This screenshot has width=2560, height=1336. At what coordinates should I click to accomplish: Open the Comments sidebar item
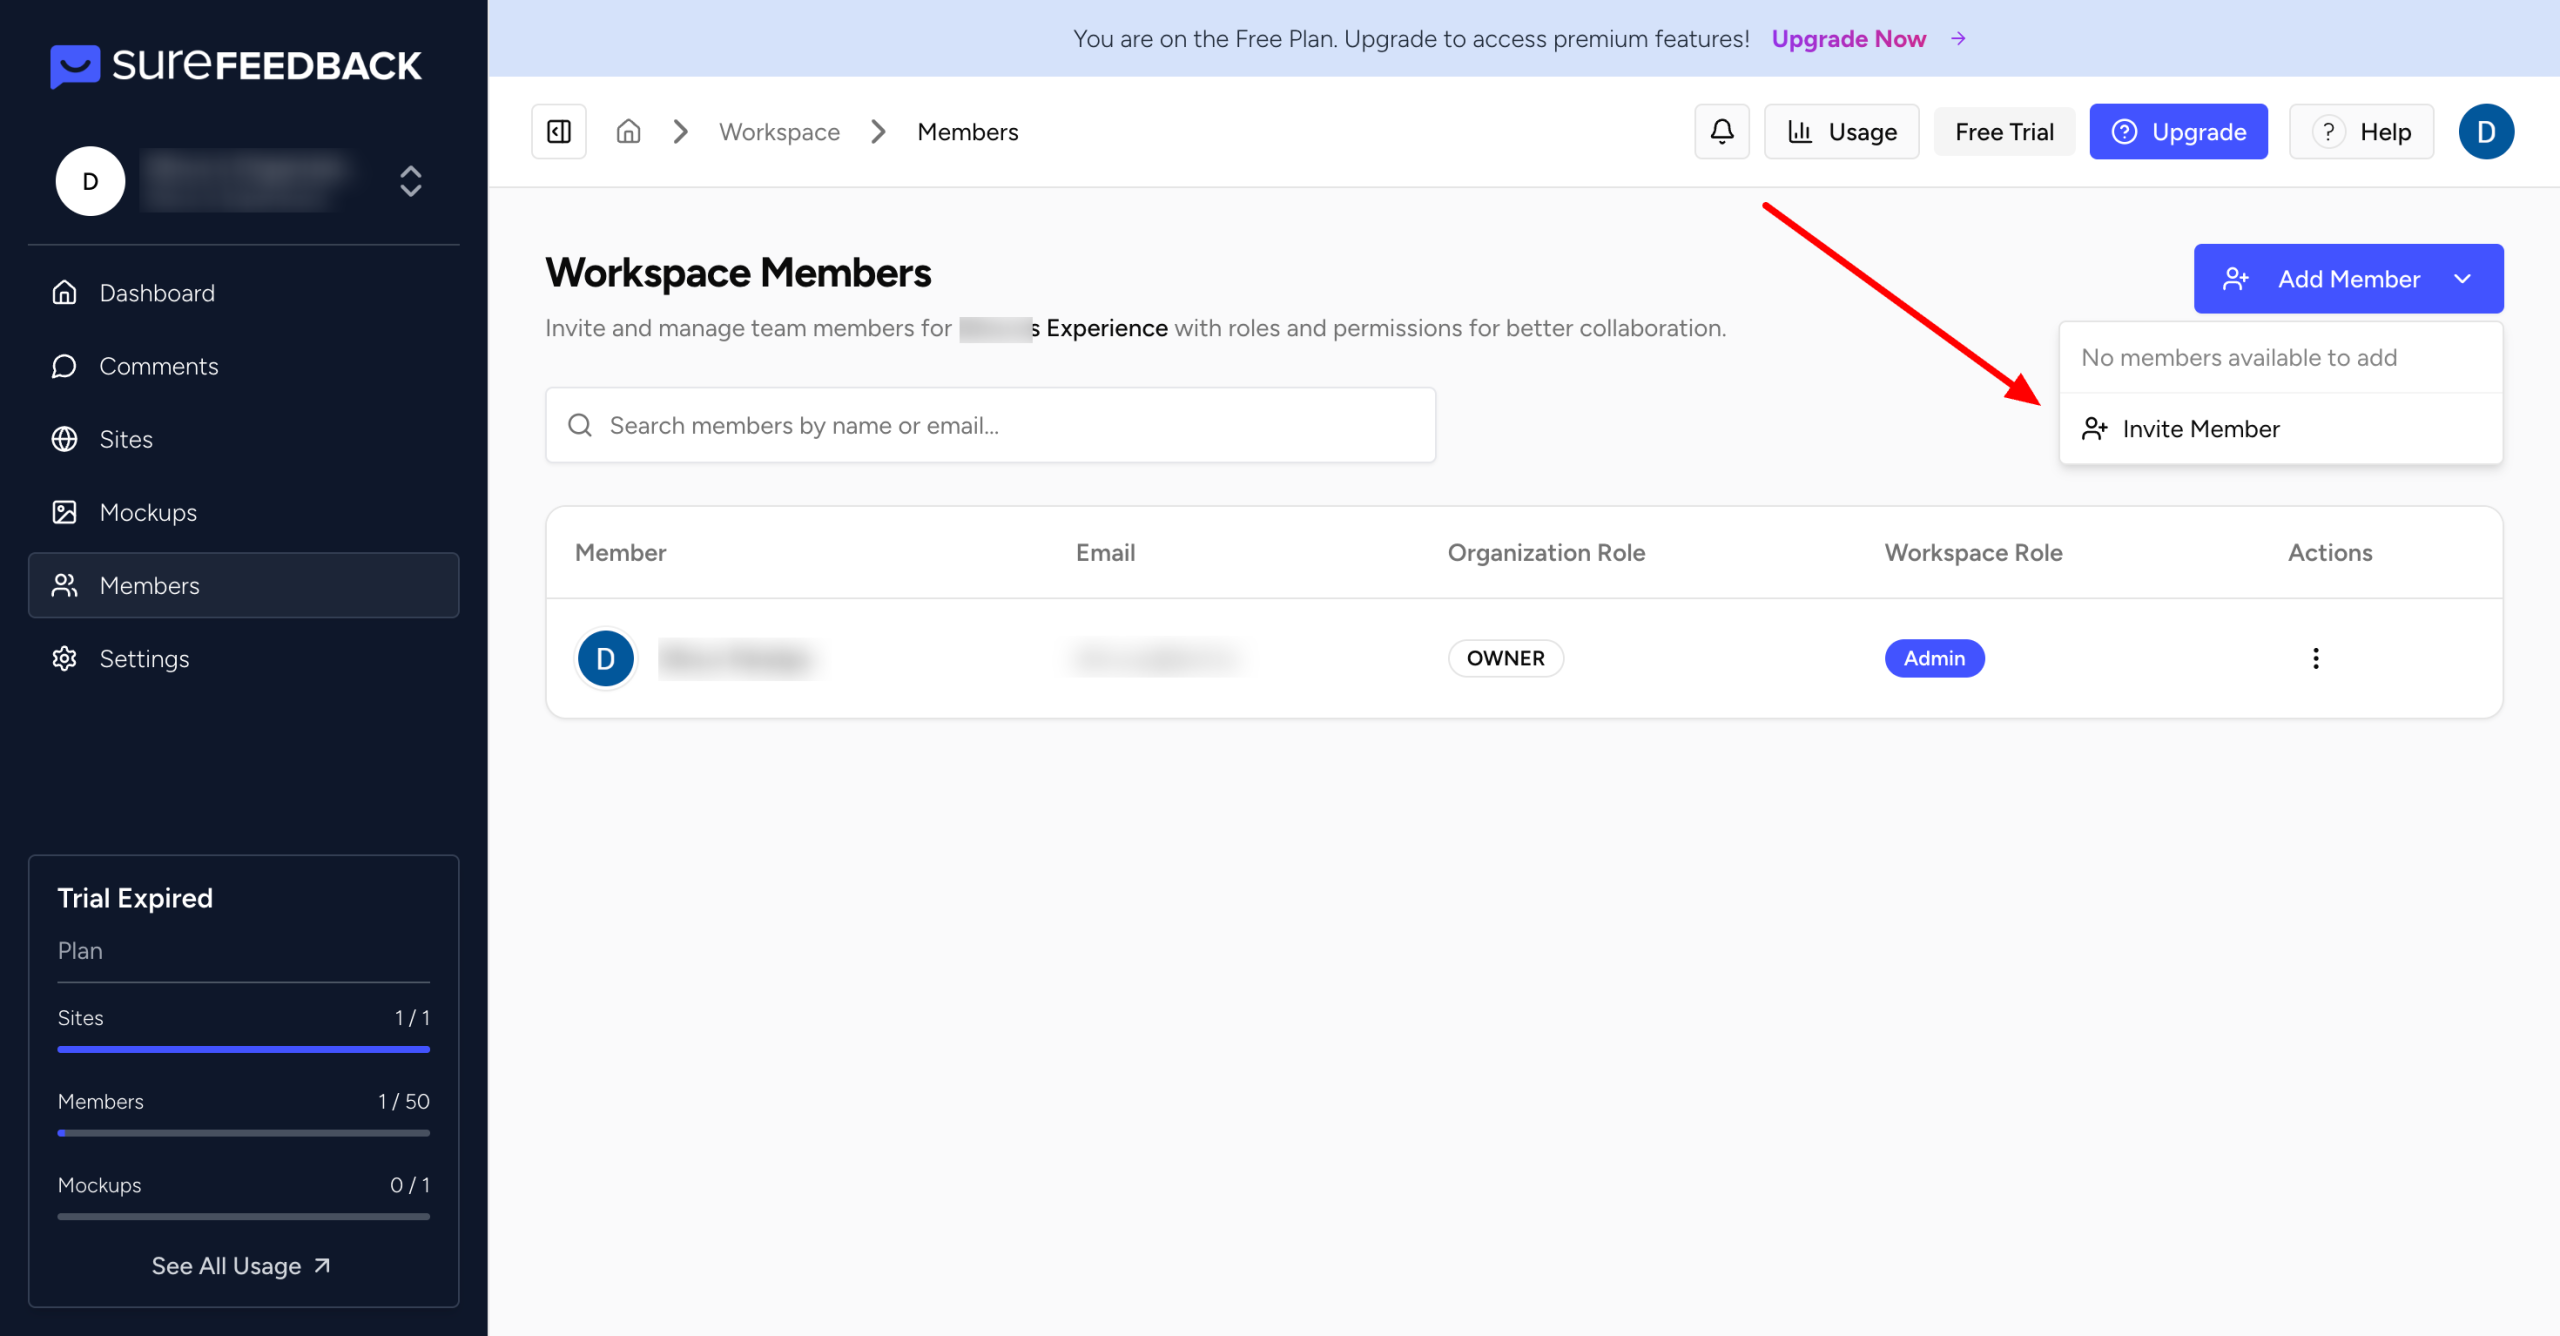[158, 366]
